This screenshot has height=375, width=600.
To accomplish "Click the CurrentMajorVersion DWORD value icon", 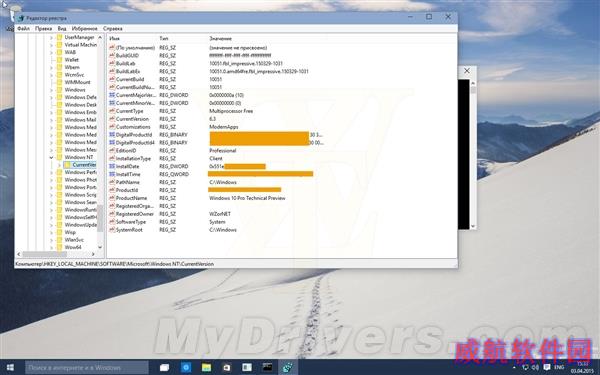I will tap(112, 95).
